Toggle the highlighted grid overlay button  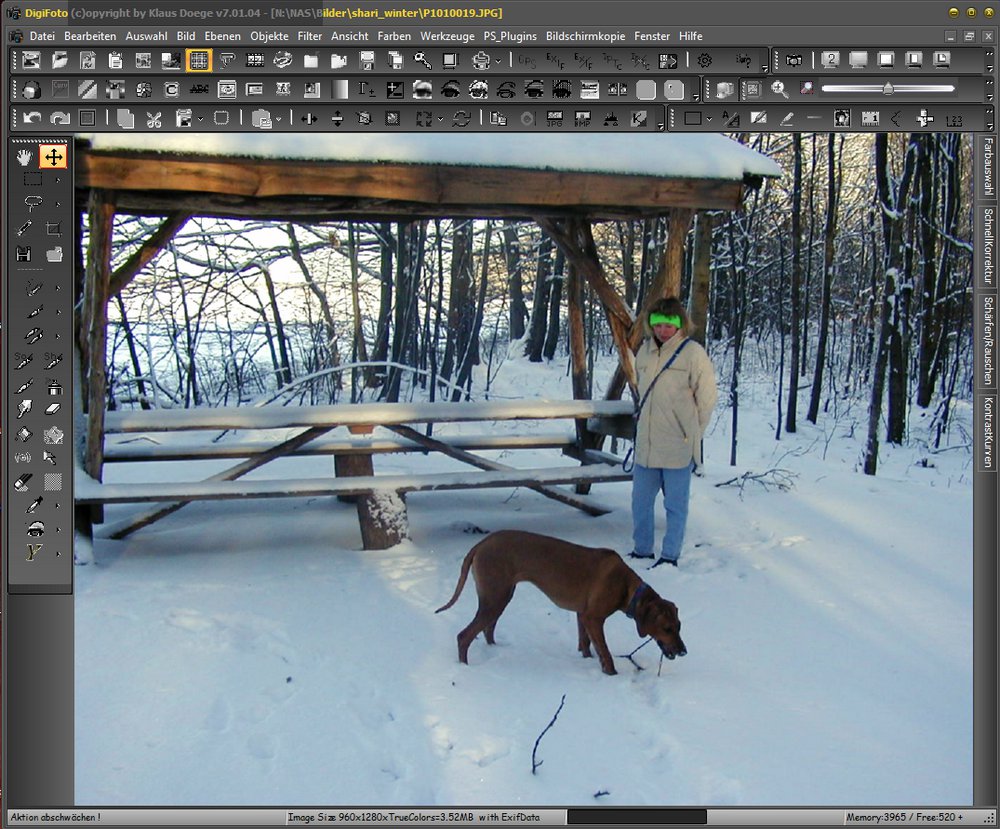pyautogui.click(x=198, y=61)
